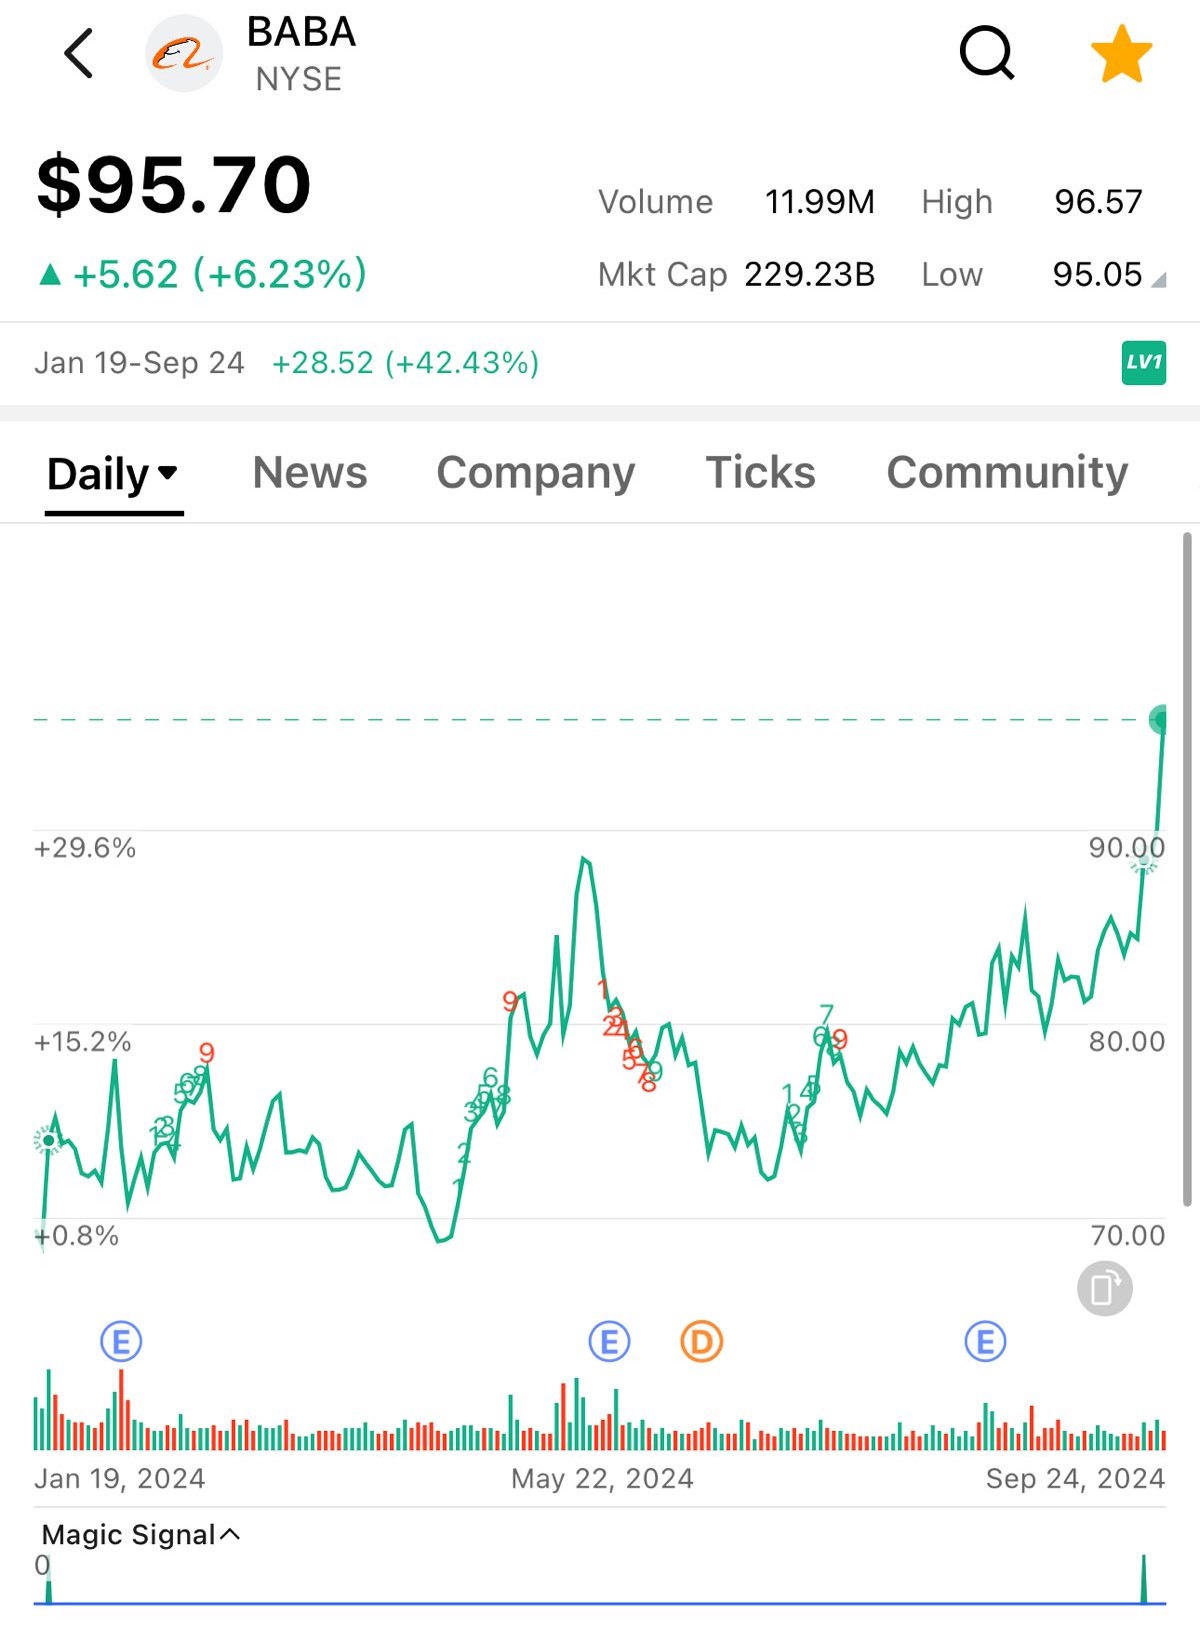Open the Ticks tab
Screen dimensions: 1200x1650
tap(760, 473)
